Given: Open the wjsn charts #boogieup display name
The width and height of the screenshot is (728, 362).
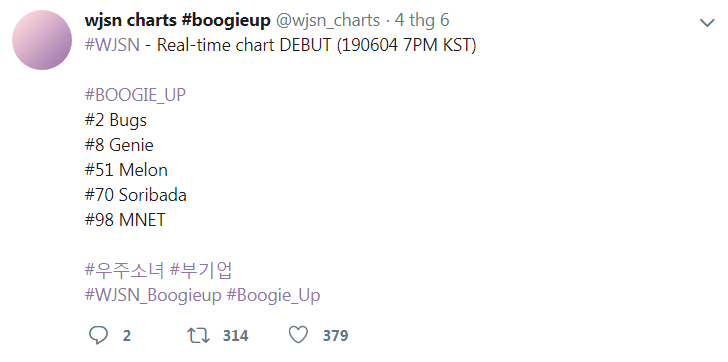Looking at the screenshot, I should pos(177,20).
